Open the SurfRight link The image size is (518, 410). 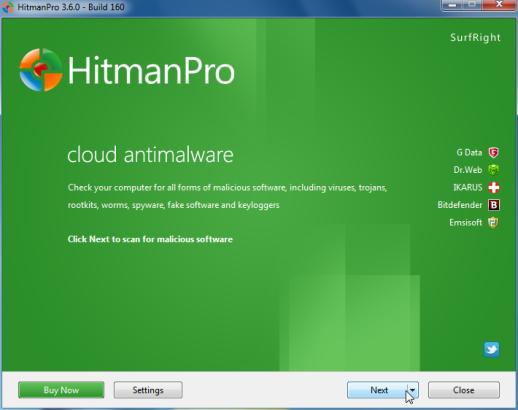475,38
